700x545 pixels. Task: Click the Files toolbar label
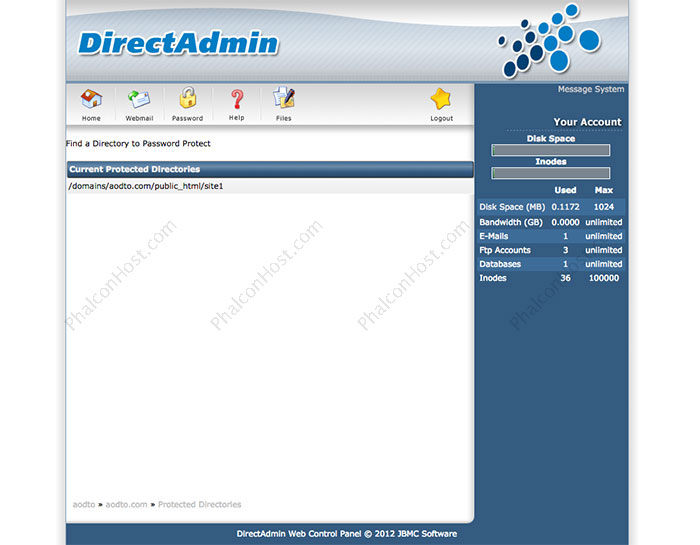pos(283,118)
